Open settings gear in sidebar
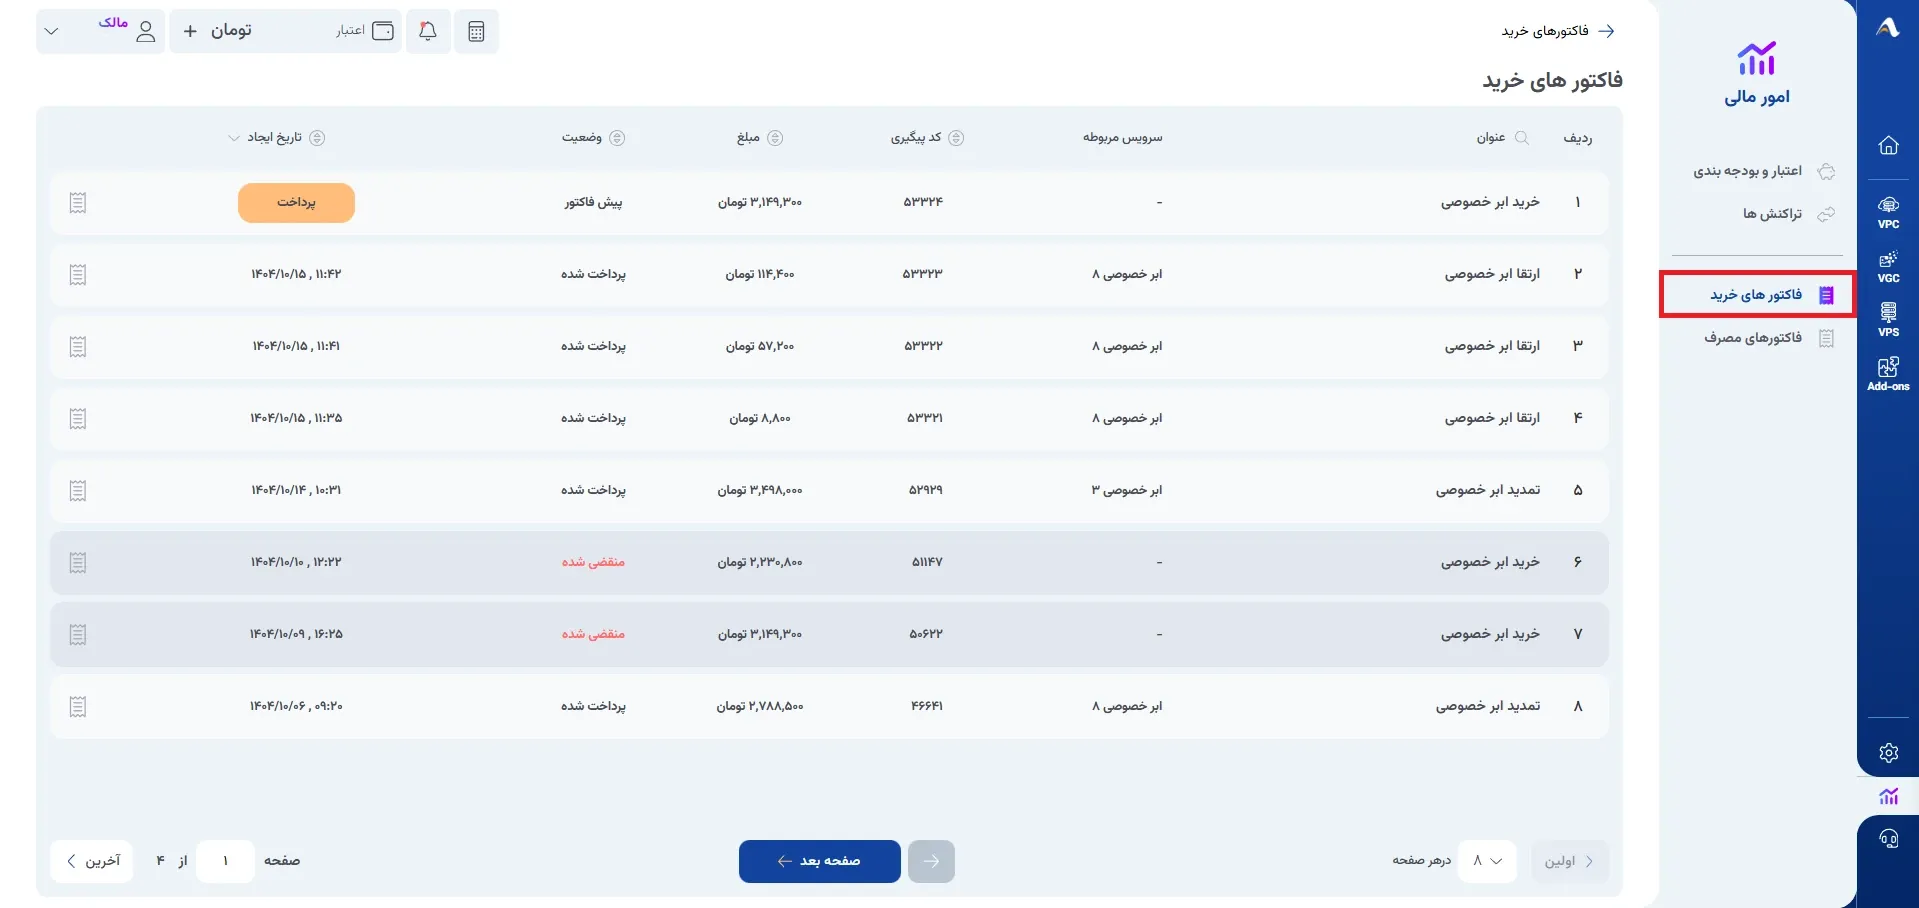Image resolution: width=1919 pixels, height=908 pixels. pos(1888,753)
